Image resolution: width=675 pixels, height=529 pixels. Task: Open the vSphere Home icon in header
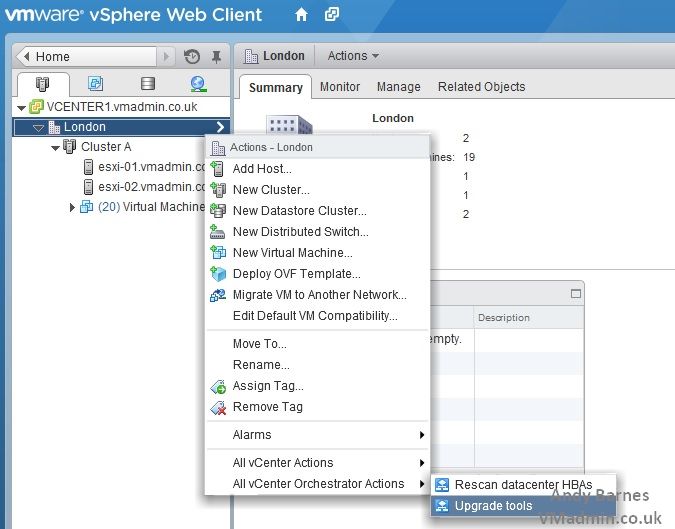(x=301, y=15)
